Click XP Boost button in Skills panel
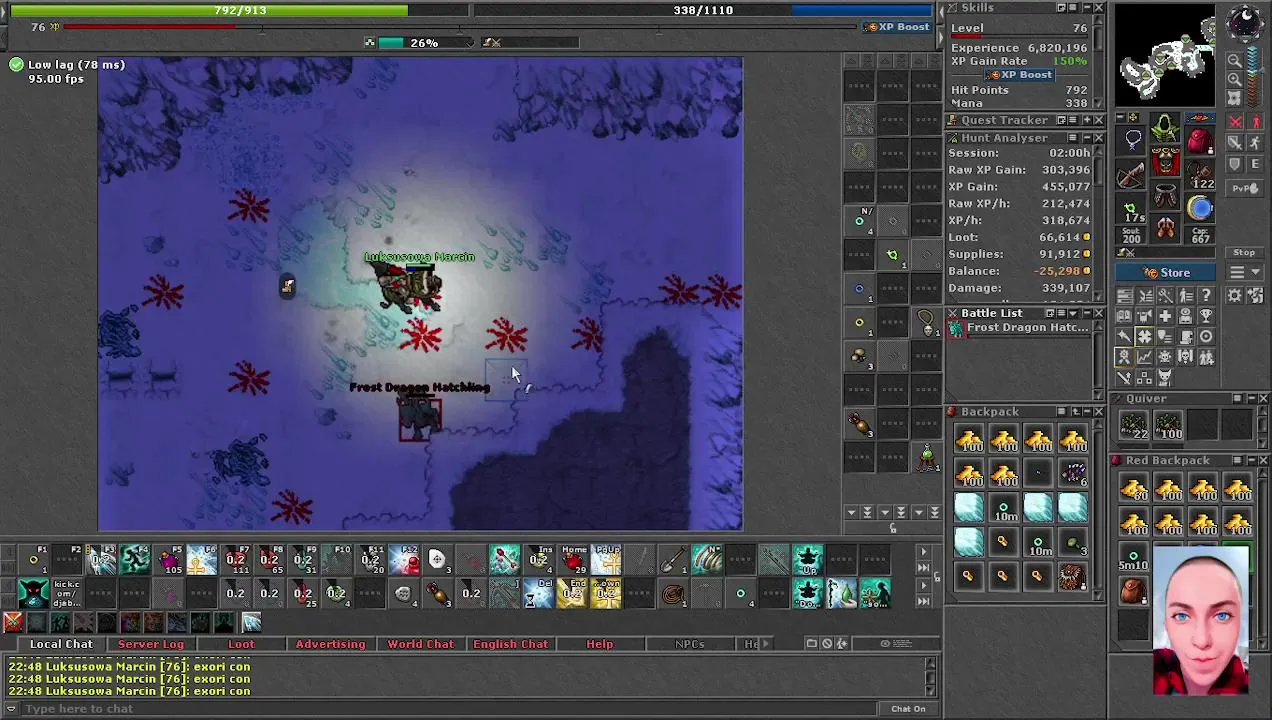The height and width of the screenshot is (720, 1272). [1018, 75]
